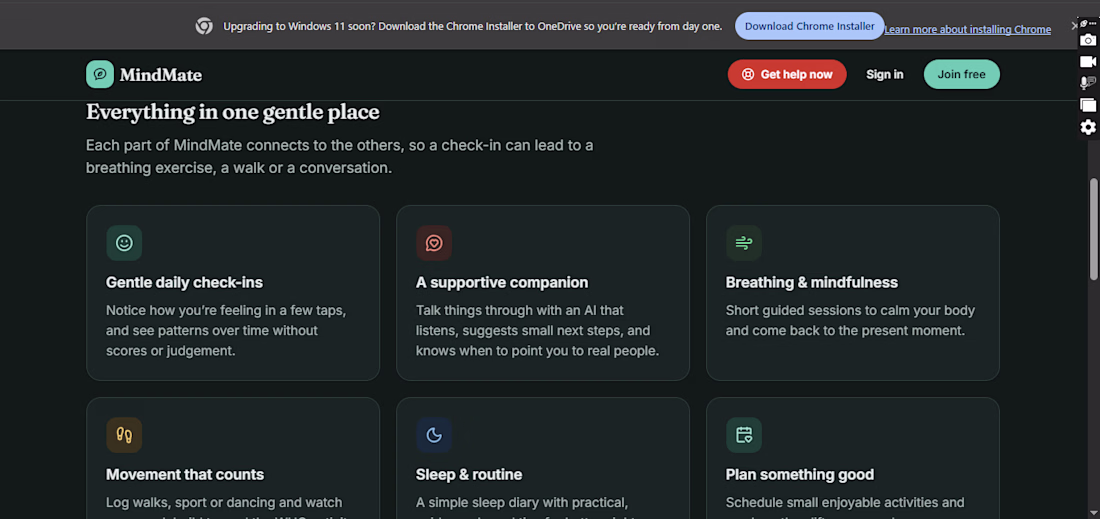Click the Plan something good heading
The width and height of the screenshot is (1100, 519).
point(800,475)
